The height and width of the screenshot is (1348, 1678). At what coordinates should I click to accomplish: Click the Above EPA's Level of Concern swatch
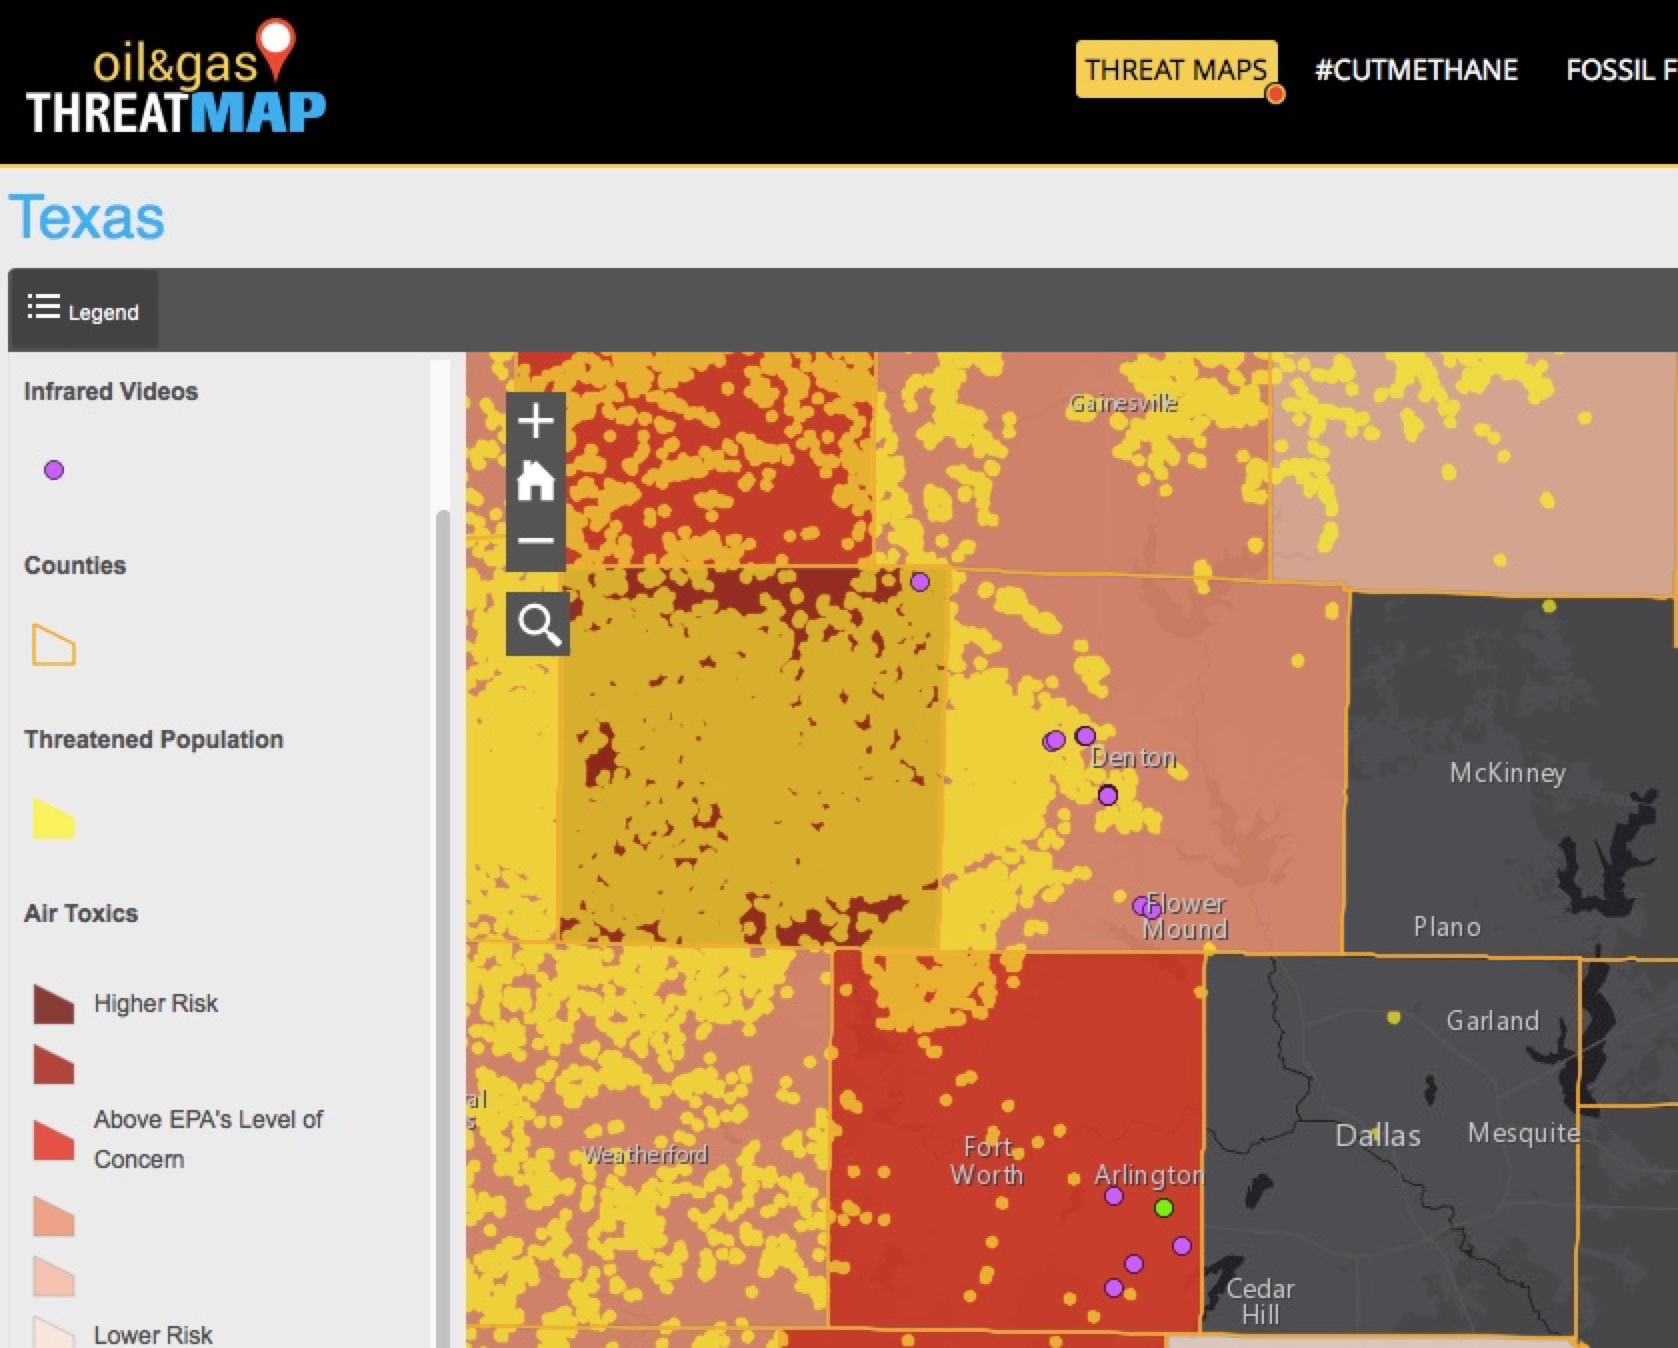pos(54,1140)
